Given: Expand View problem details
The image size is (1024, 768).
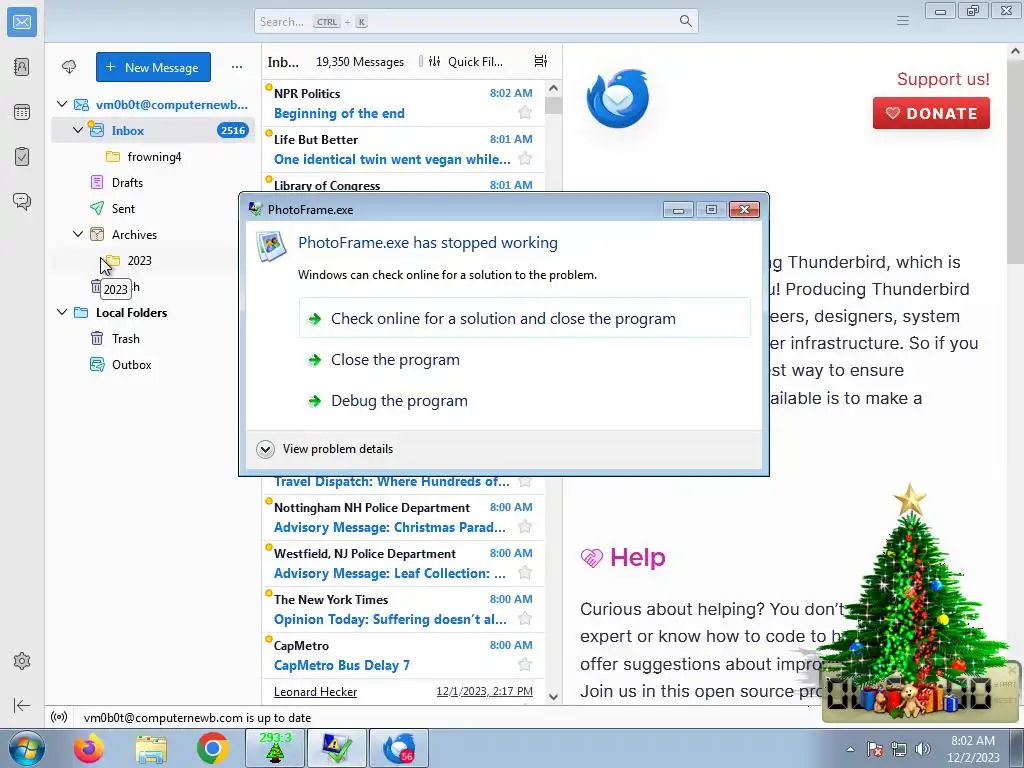Looking at the screenshot, I should tap(325, 449).
